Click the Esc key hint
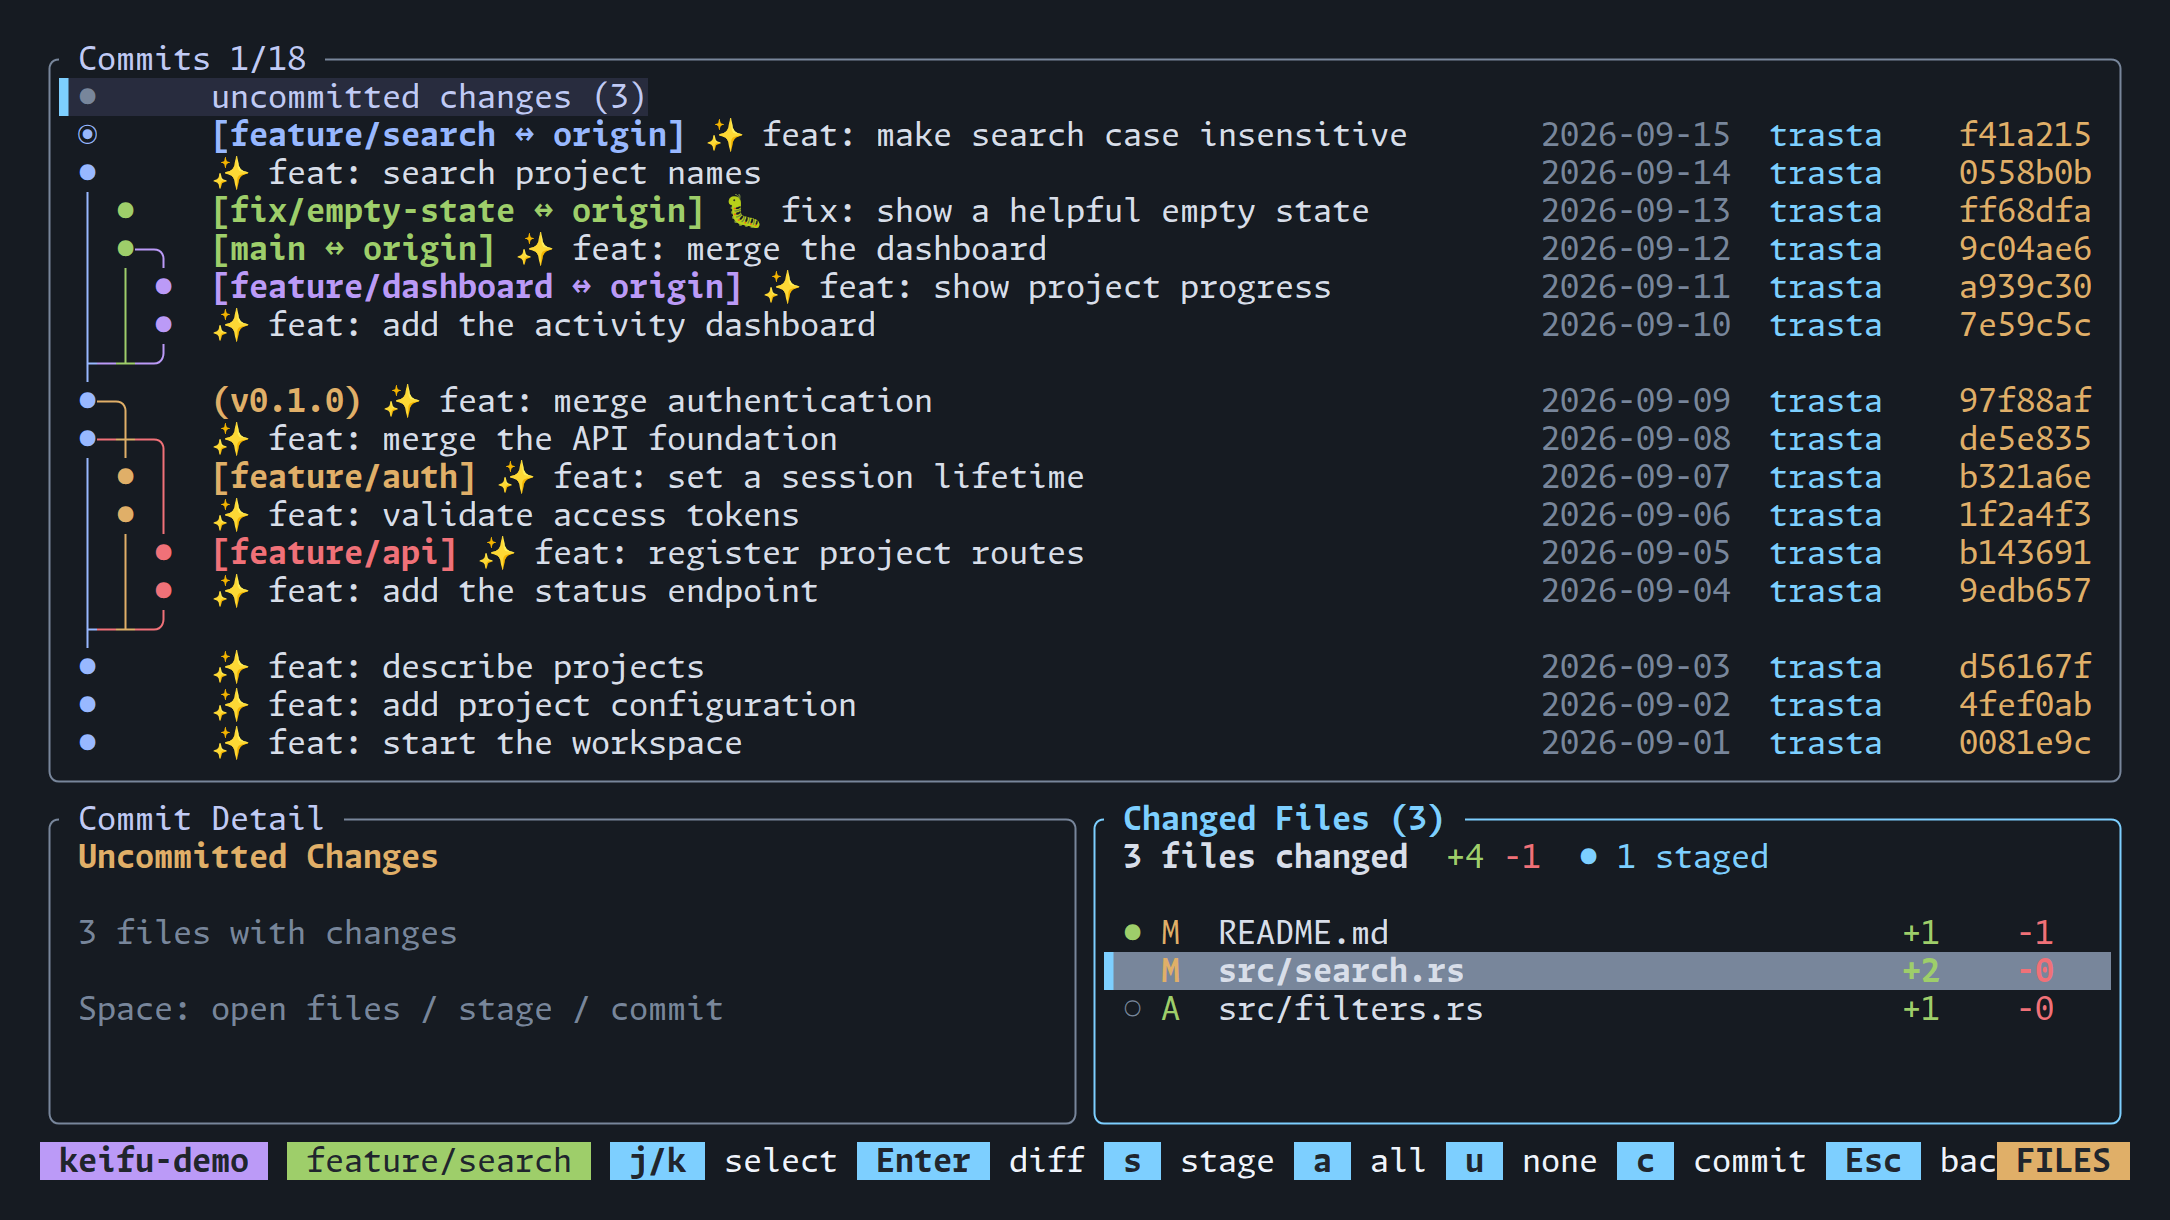2170x1220 pixels. [x=1873, y=1161]
